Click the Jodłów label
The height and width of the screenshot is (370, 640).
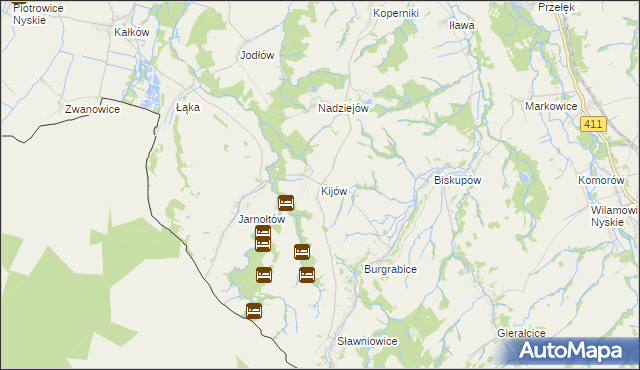257,55
